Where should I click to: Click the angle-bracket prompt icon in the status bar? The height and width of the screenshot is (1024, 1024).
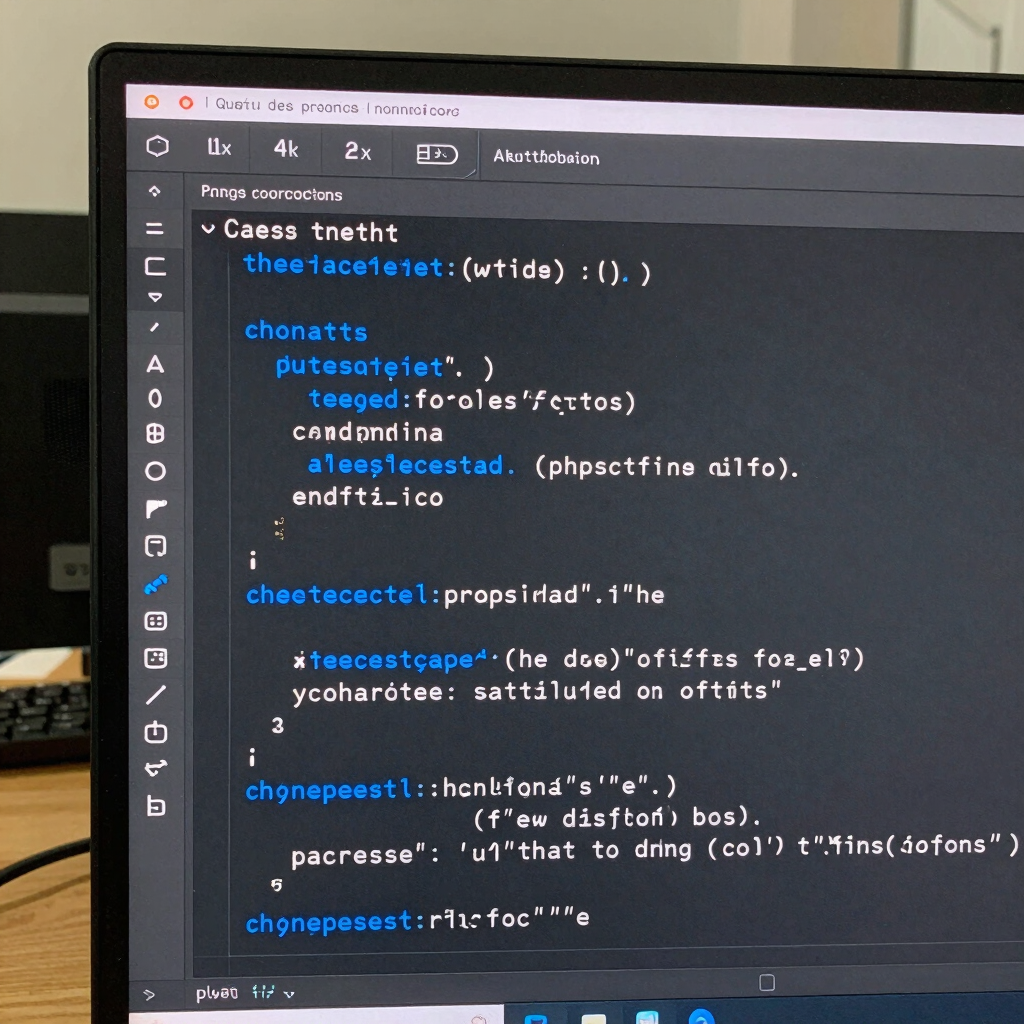point(150,995)
